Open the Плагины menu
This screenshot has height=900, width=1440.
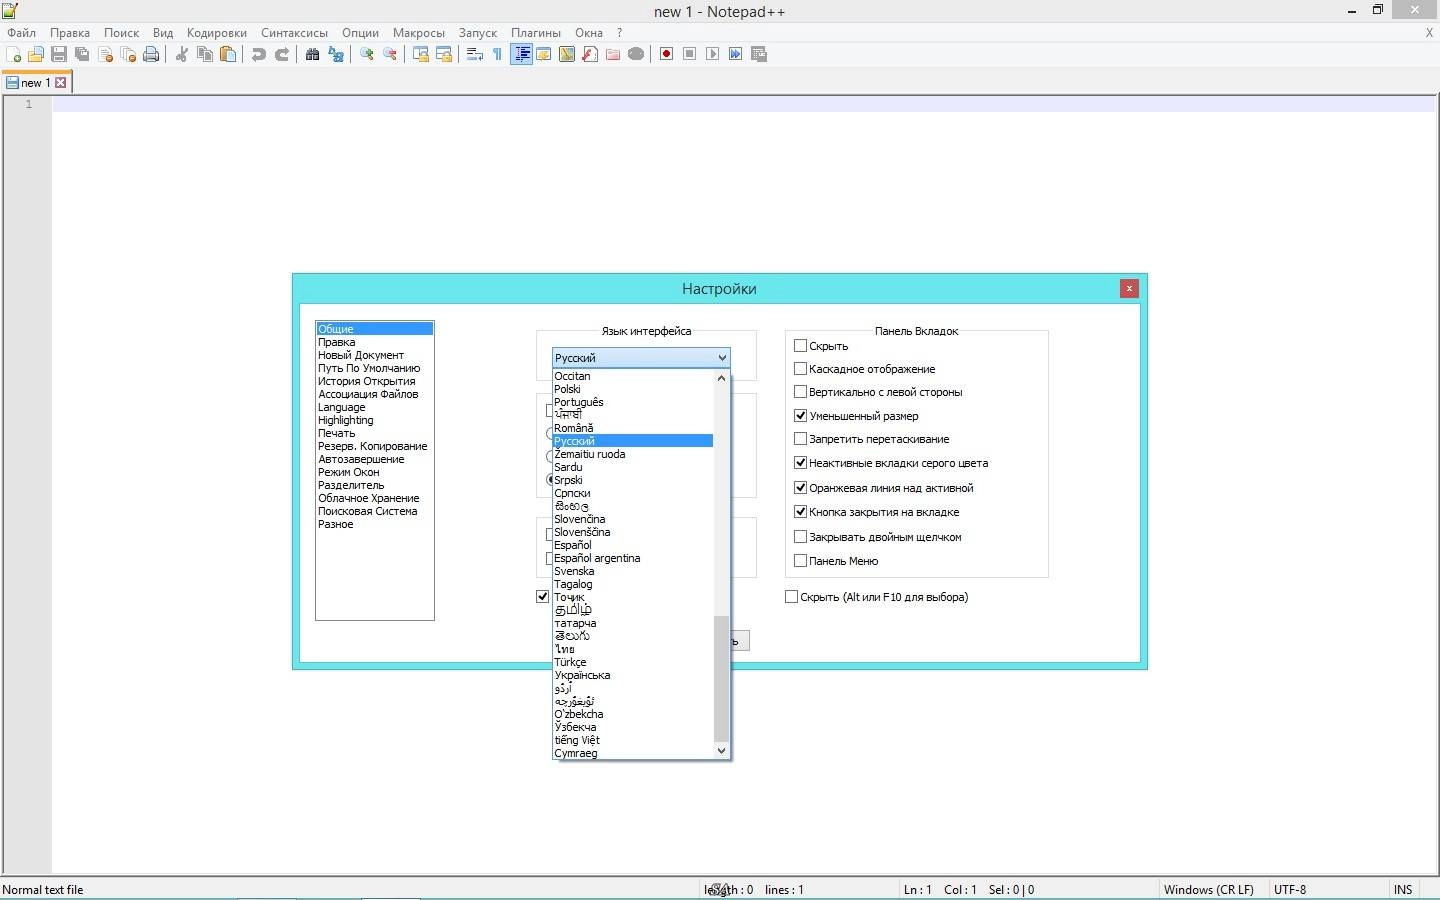[536, 32]
